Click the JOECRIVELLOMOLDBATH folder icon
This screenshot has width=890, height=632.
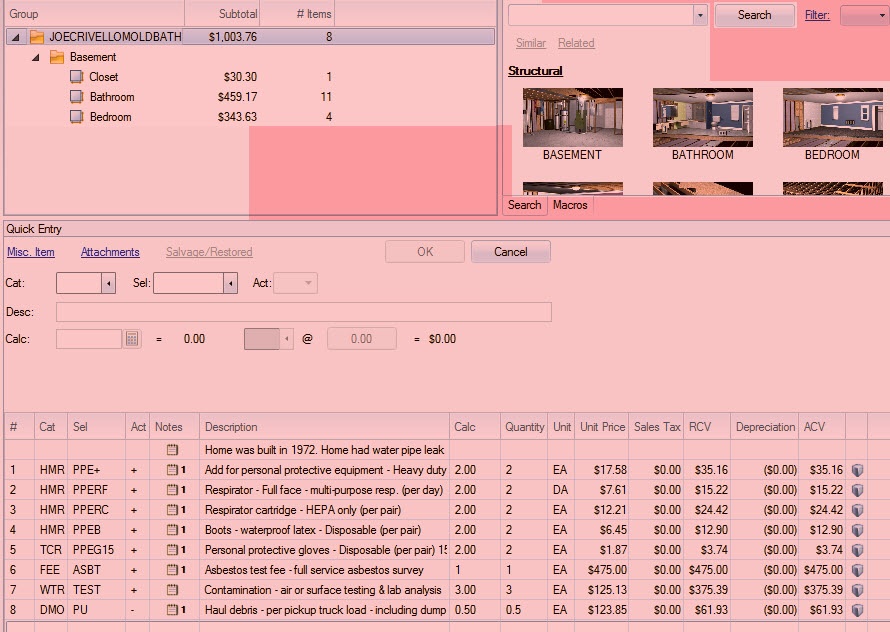(37, 37)
